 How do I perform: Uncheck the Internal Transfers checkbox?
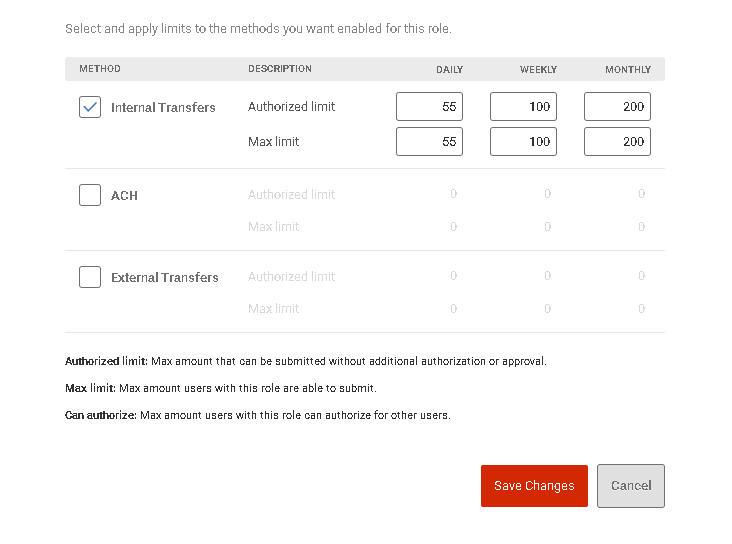click(90, 107)
